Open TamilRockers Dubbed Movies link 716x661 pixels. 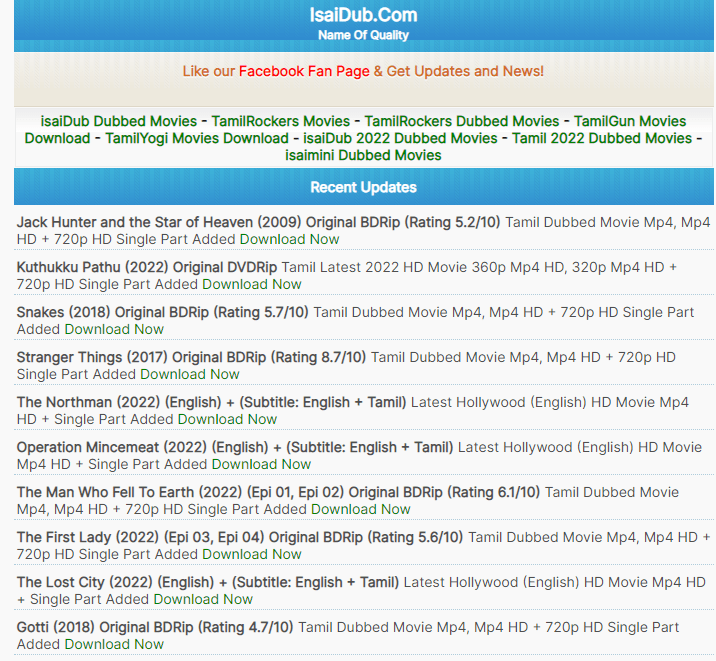462,121
